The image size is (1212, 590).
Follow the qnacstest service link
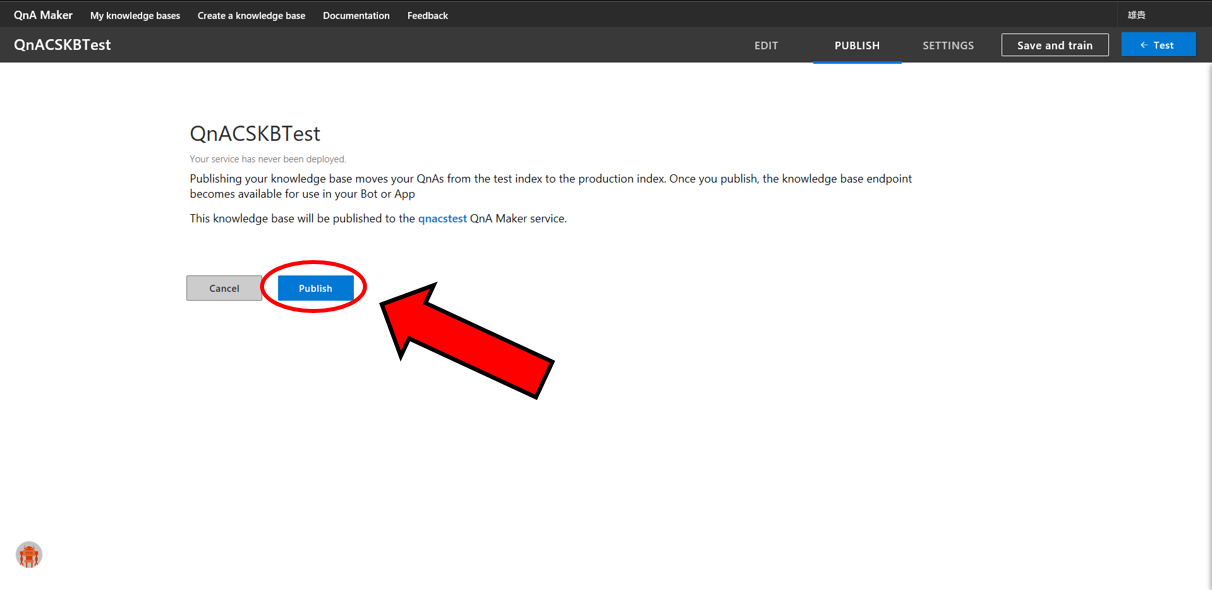442,218
